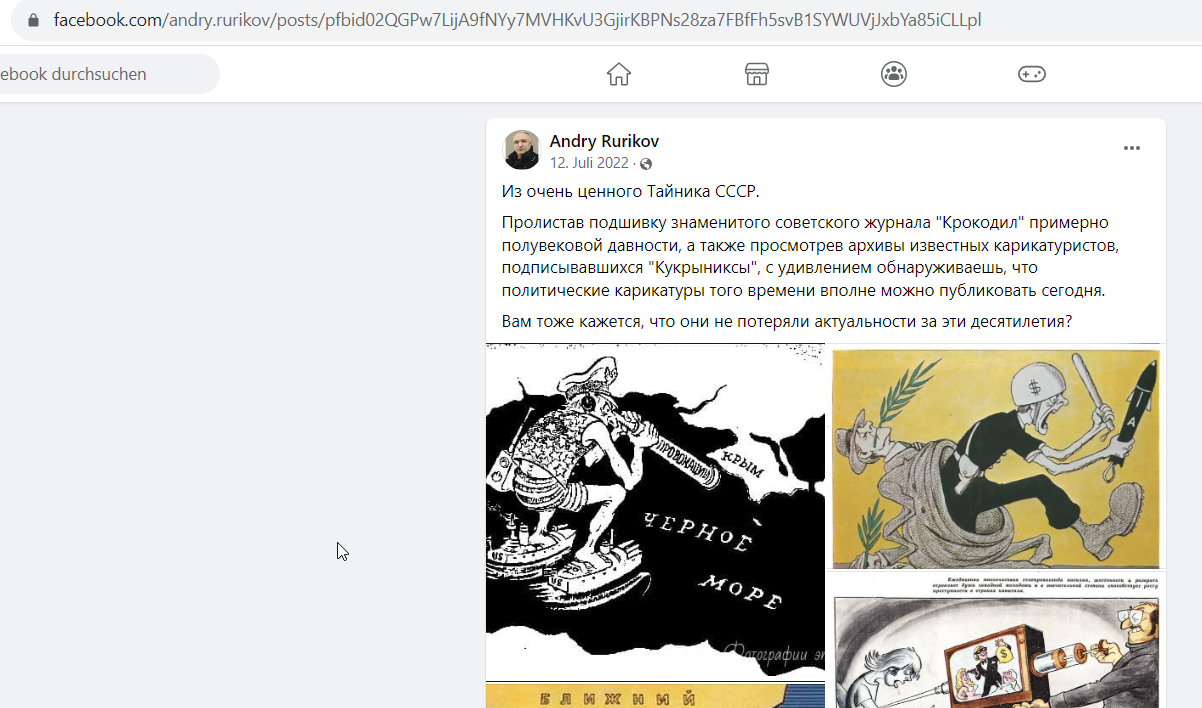Open the Groups icon in top navigation
1202x708 pixels.
tap(894, 74)
